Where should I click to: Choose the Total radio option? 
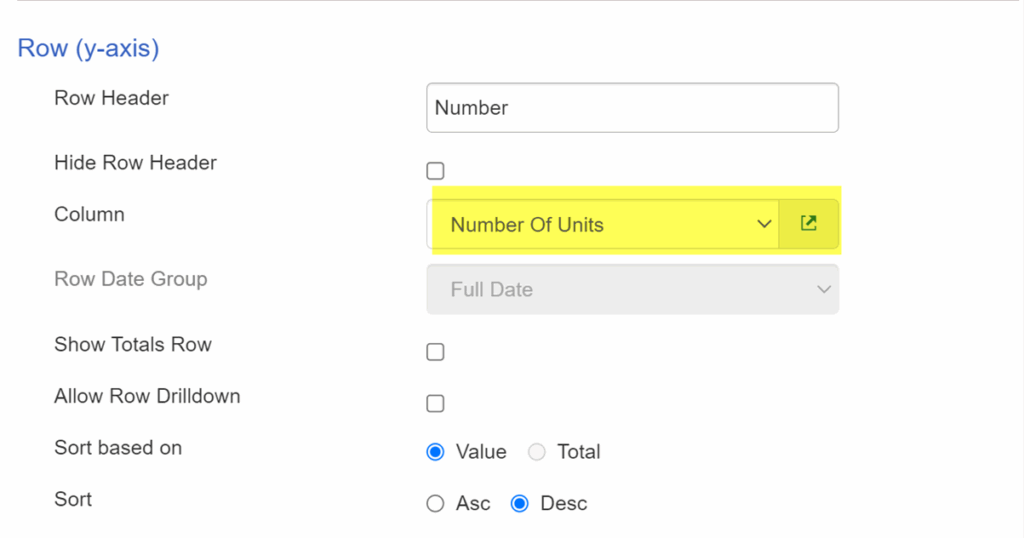(537, 452)
